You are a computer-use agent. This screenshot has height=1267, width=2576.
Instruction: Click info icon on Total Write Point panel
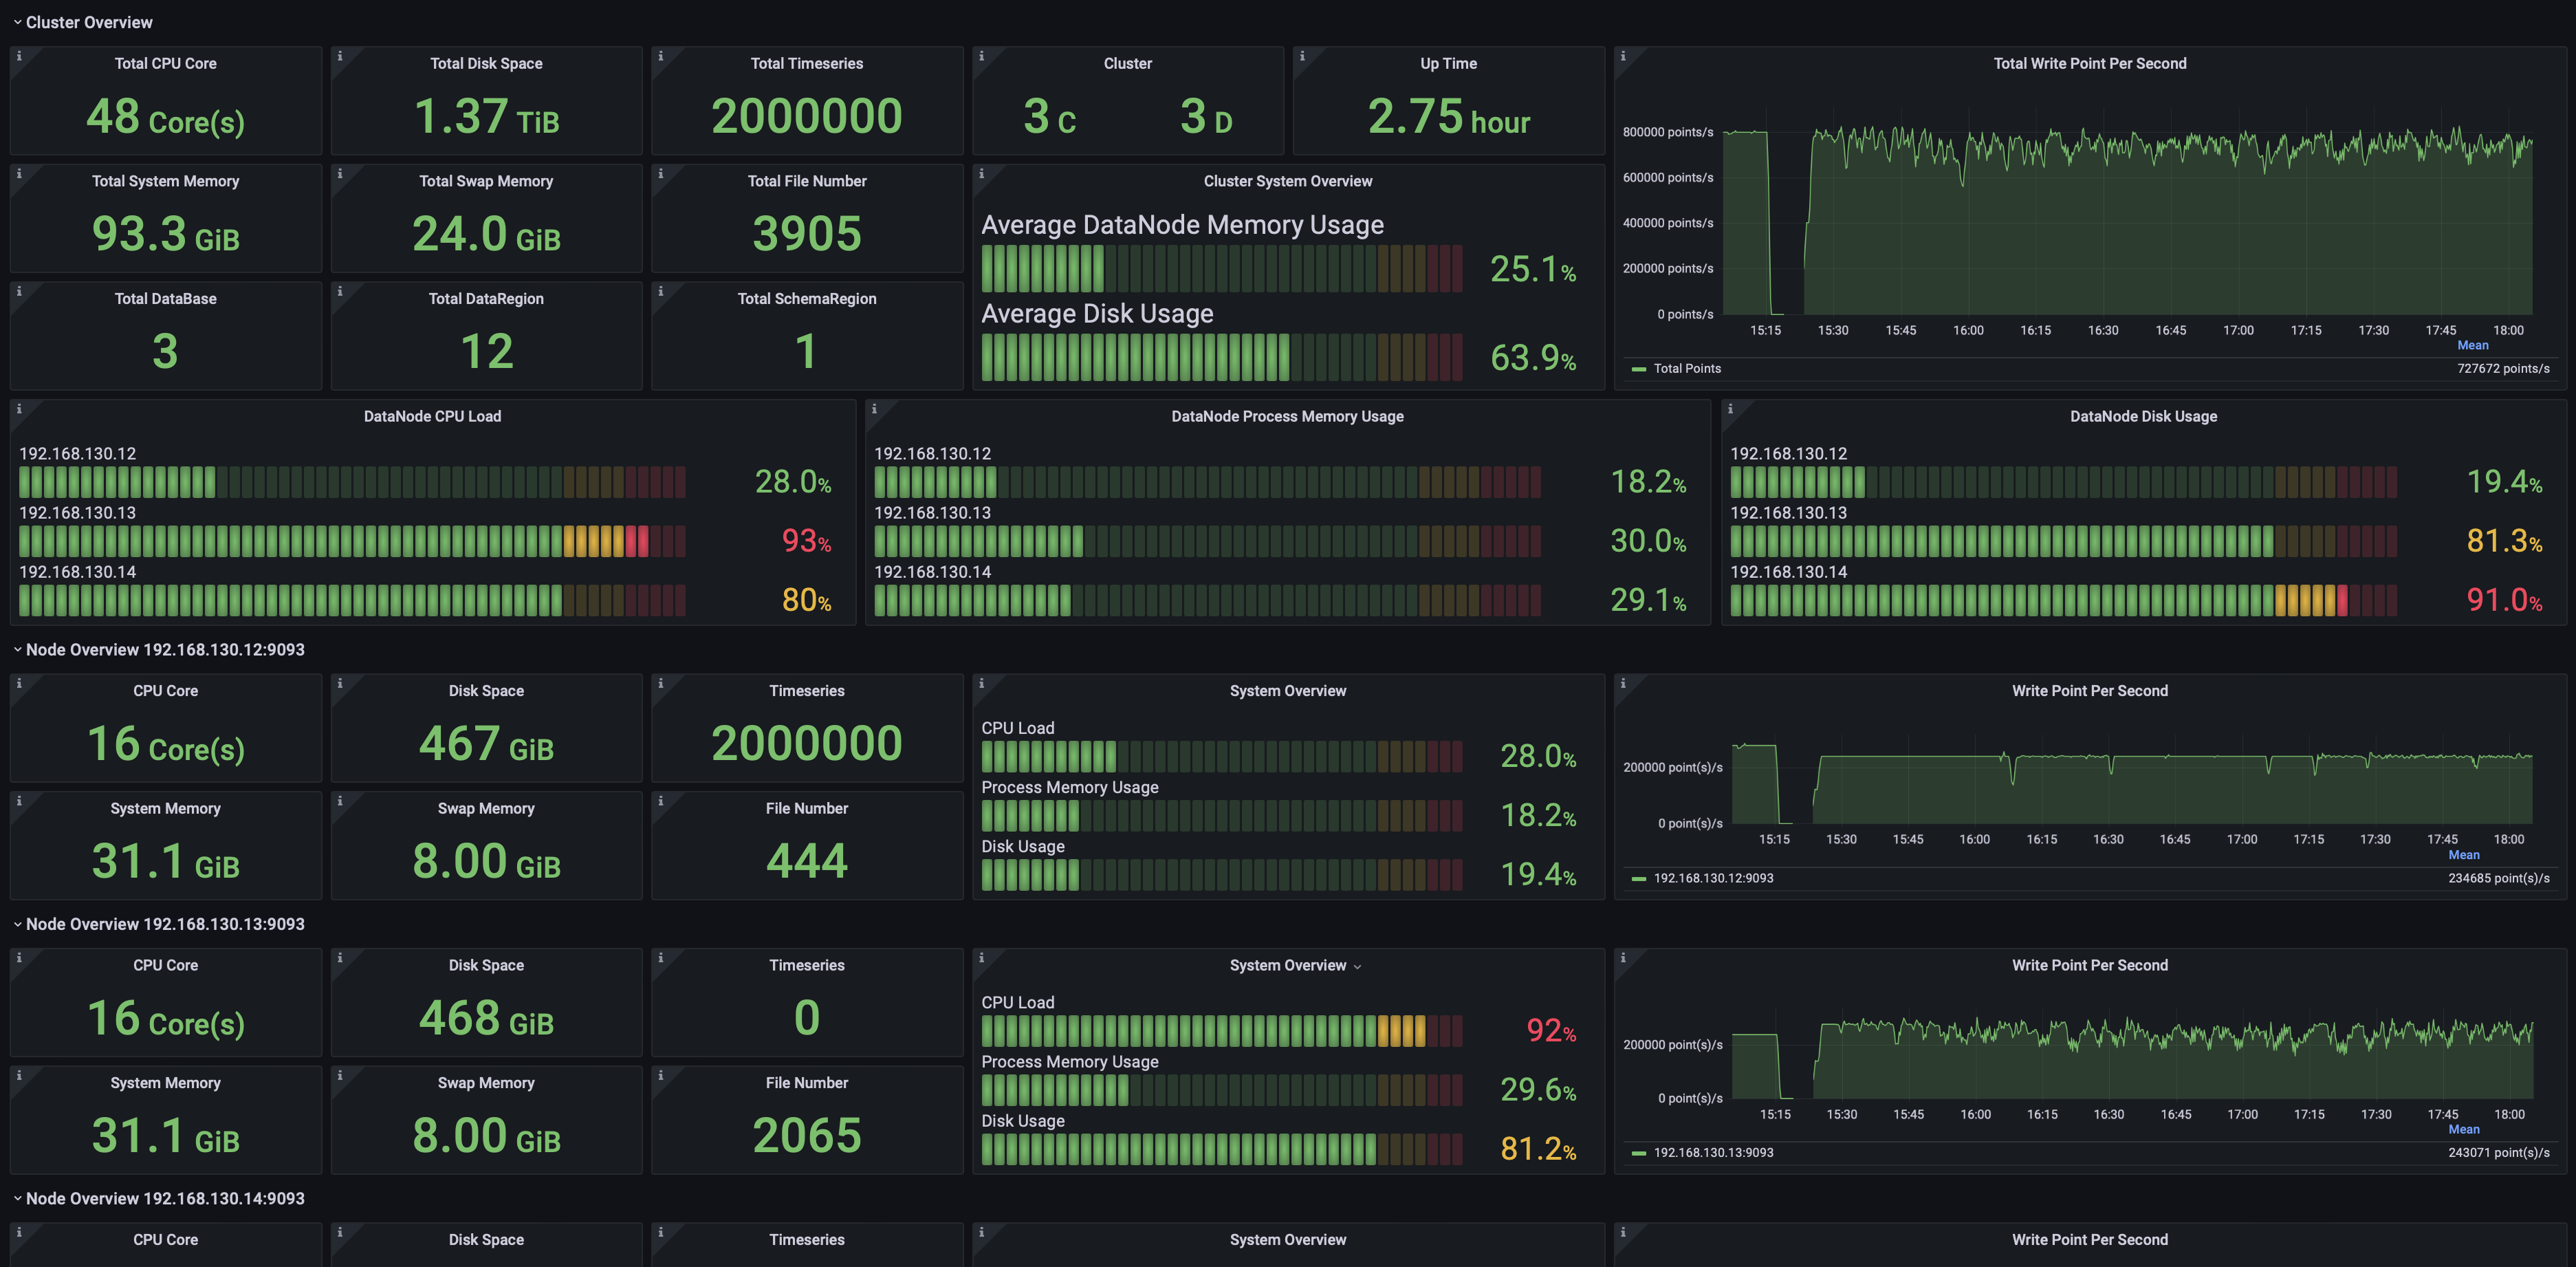[1623, 57]
